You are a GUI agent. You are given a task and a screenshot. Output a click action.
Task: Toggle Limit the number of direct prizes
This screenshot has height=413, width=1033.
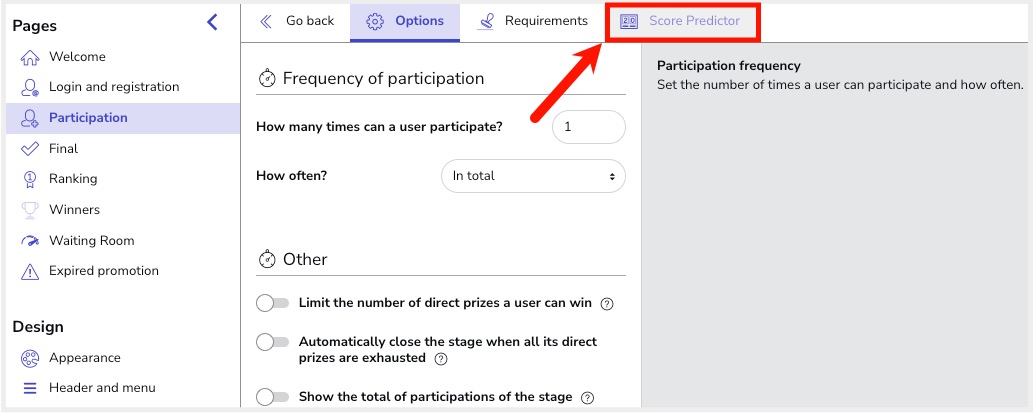pos(273,304)
